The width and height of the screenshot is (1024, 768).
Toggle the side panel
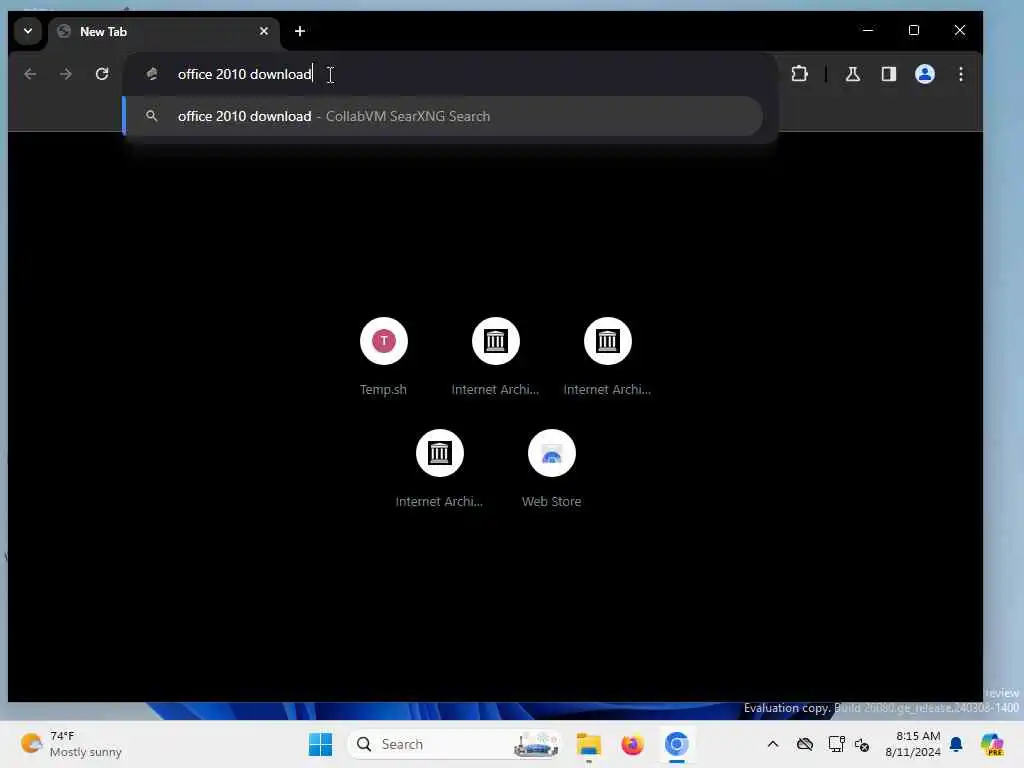[889, 74]
